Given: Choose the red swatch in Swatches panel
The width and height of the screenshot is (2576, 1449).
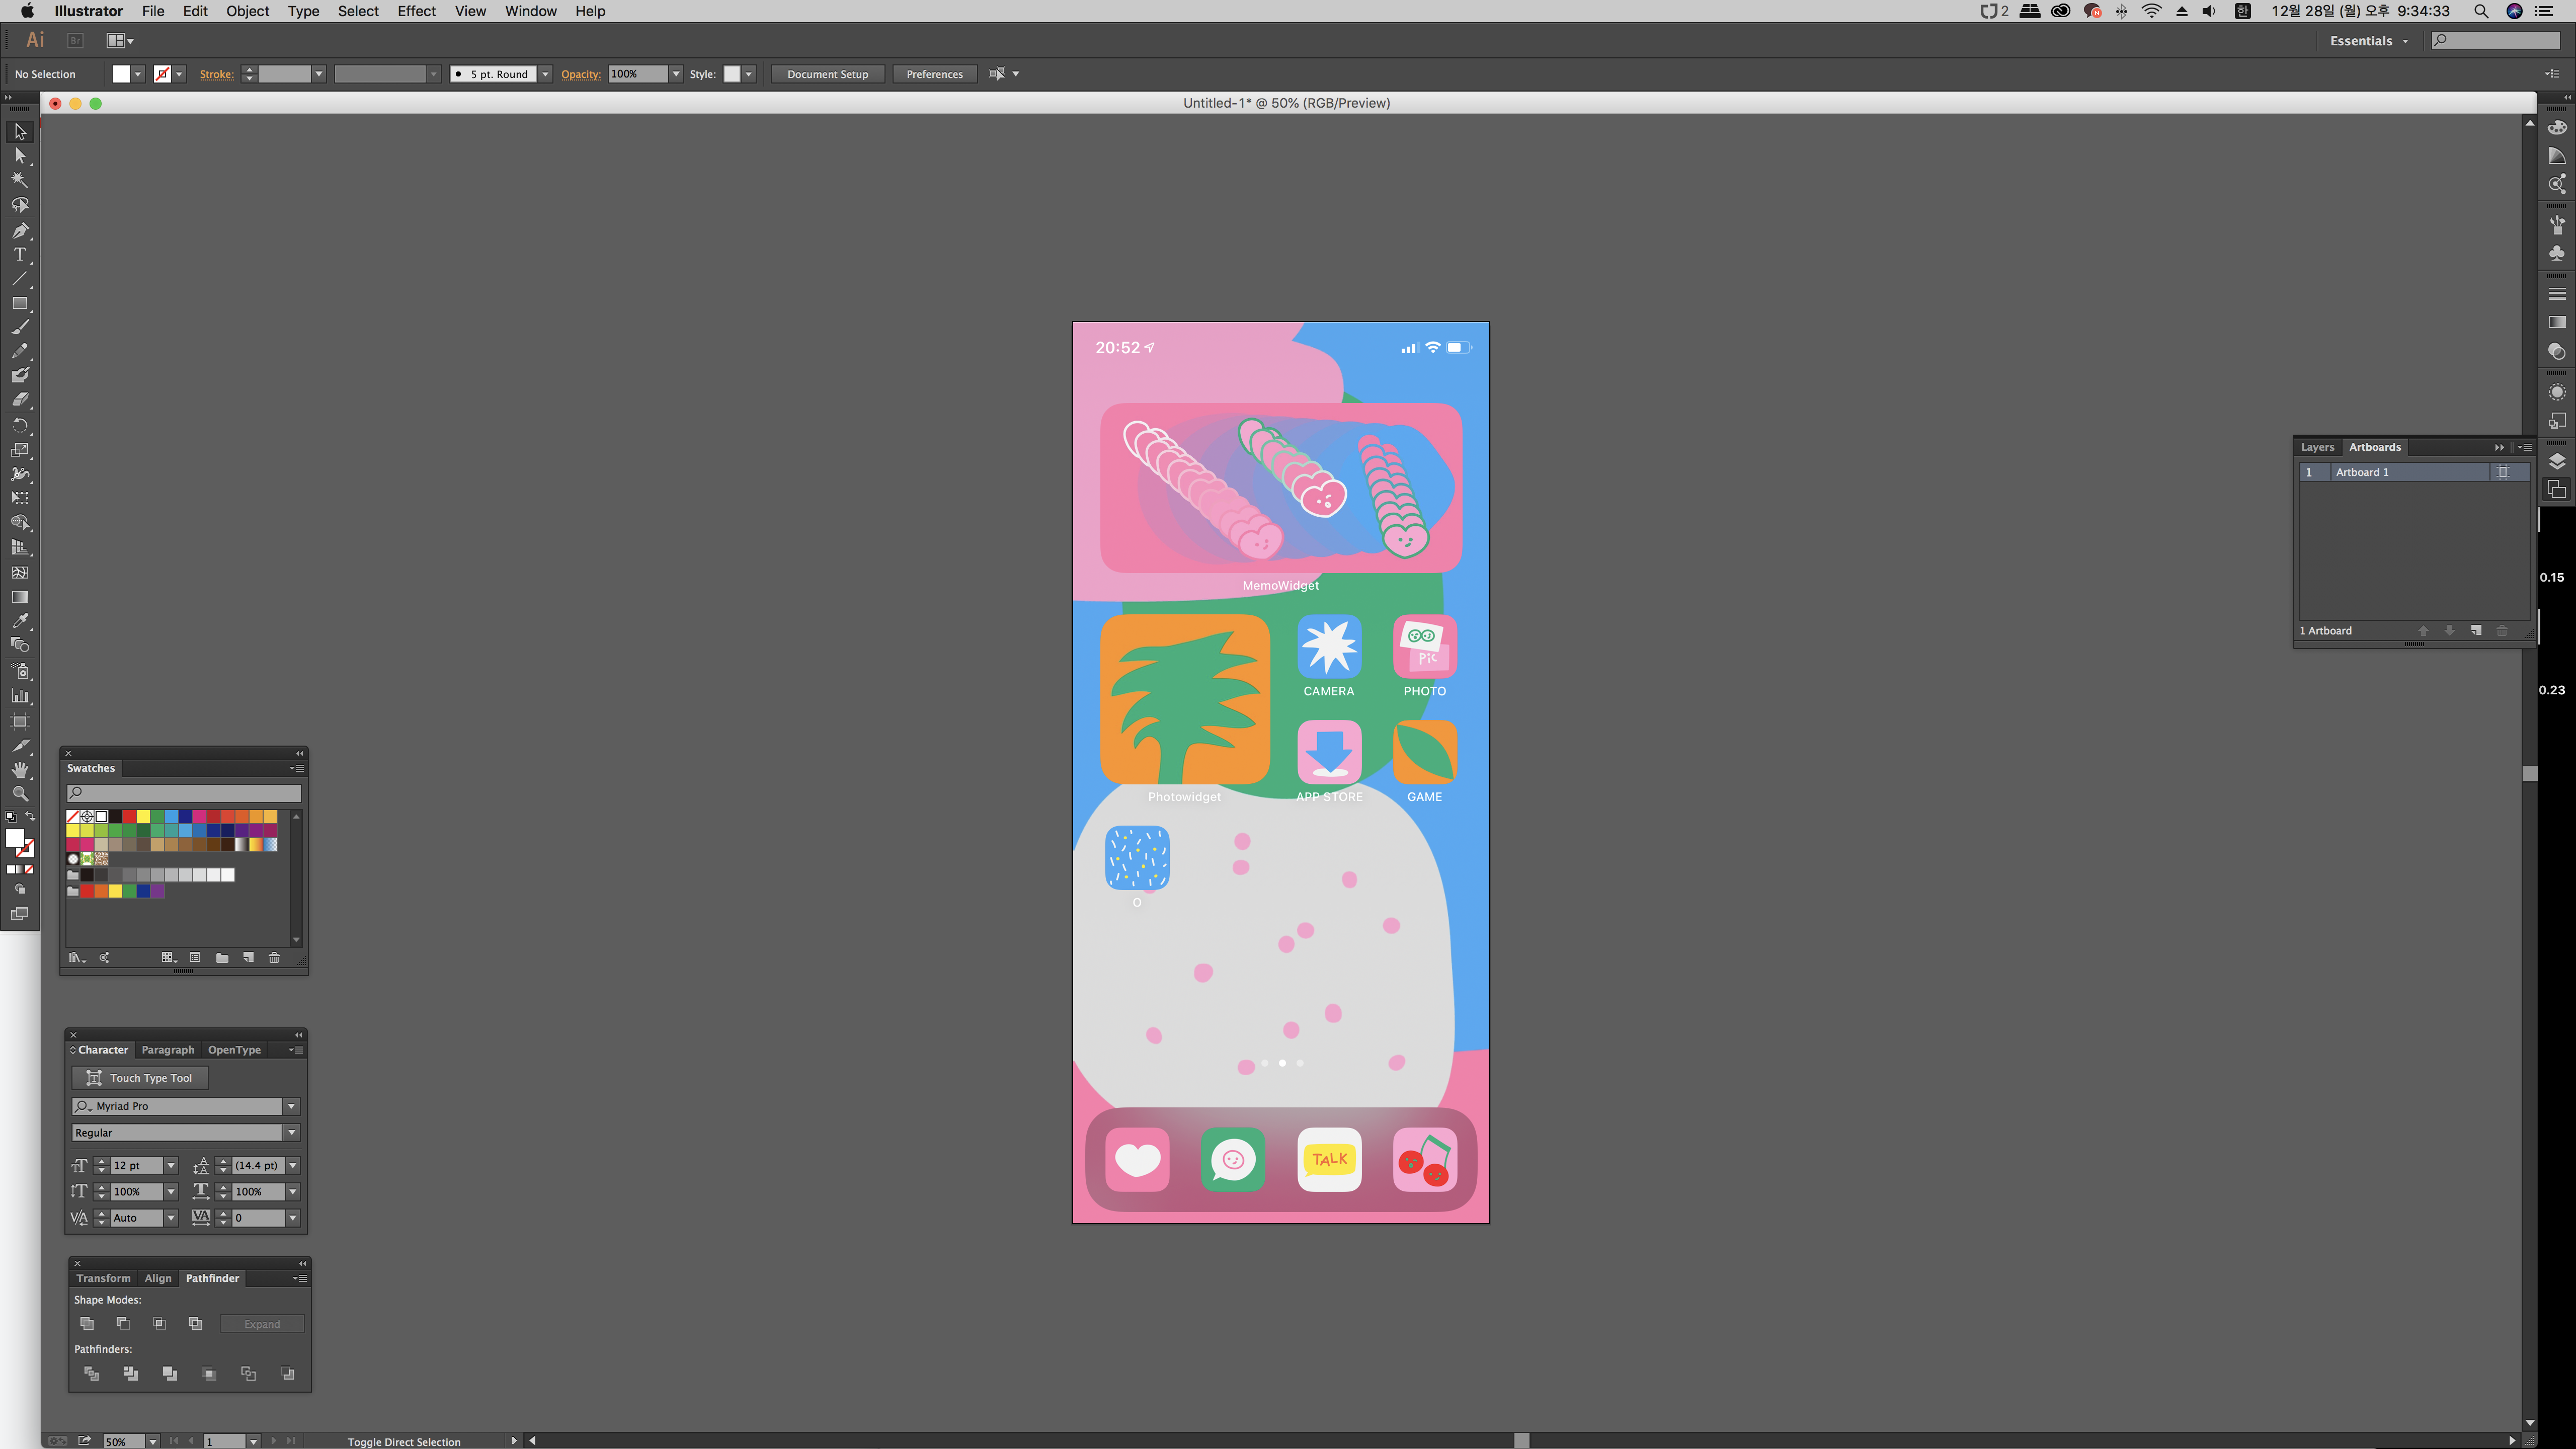Looking at the screenshot, I should click(x=129, y=817).
